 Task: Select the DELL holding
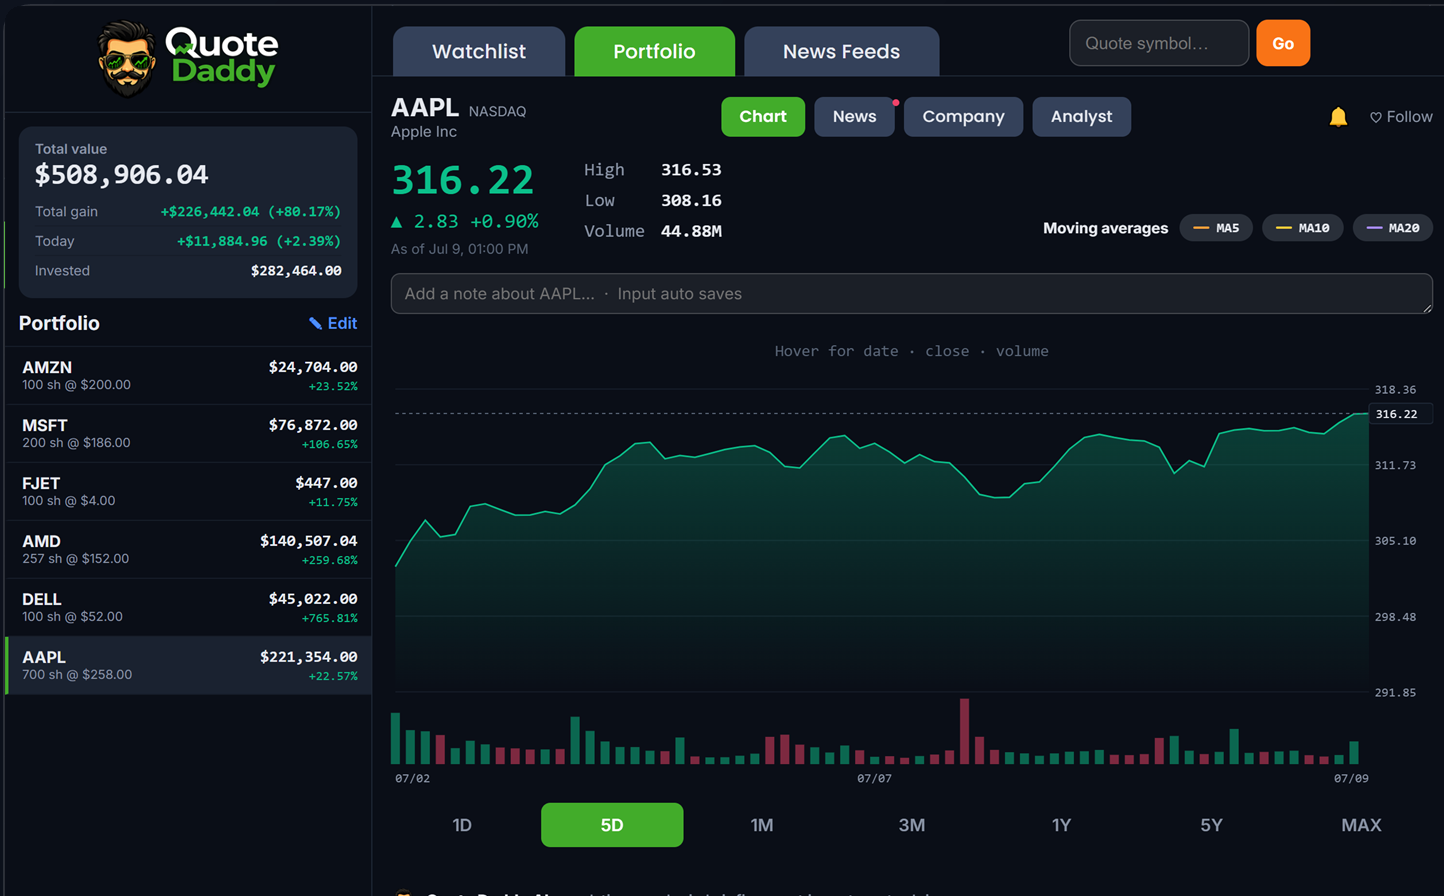188,607
